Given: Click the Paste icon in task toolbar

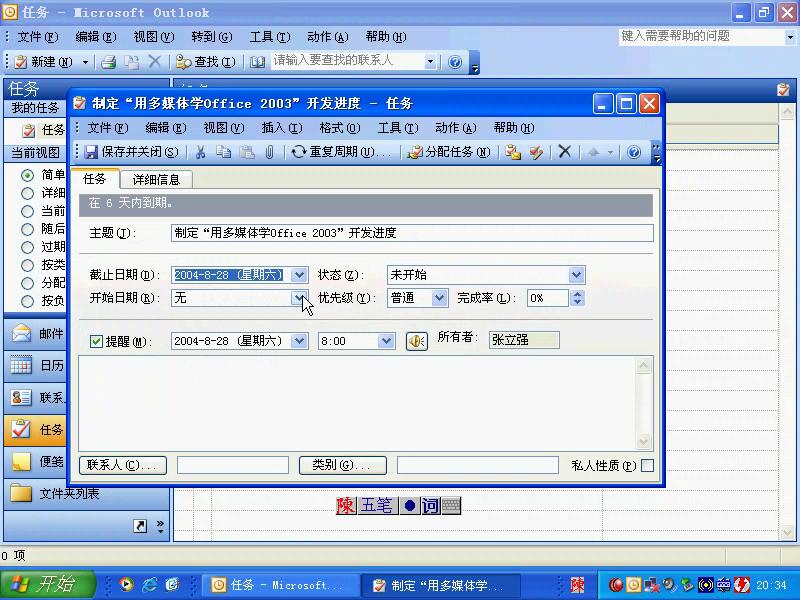Looking at the screenshot, I should click(247, 152).
